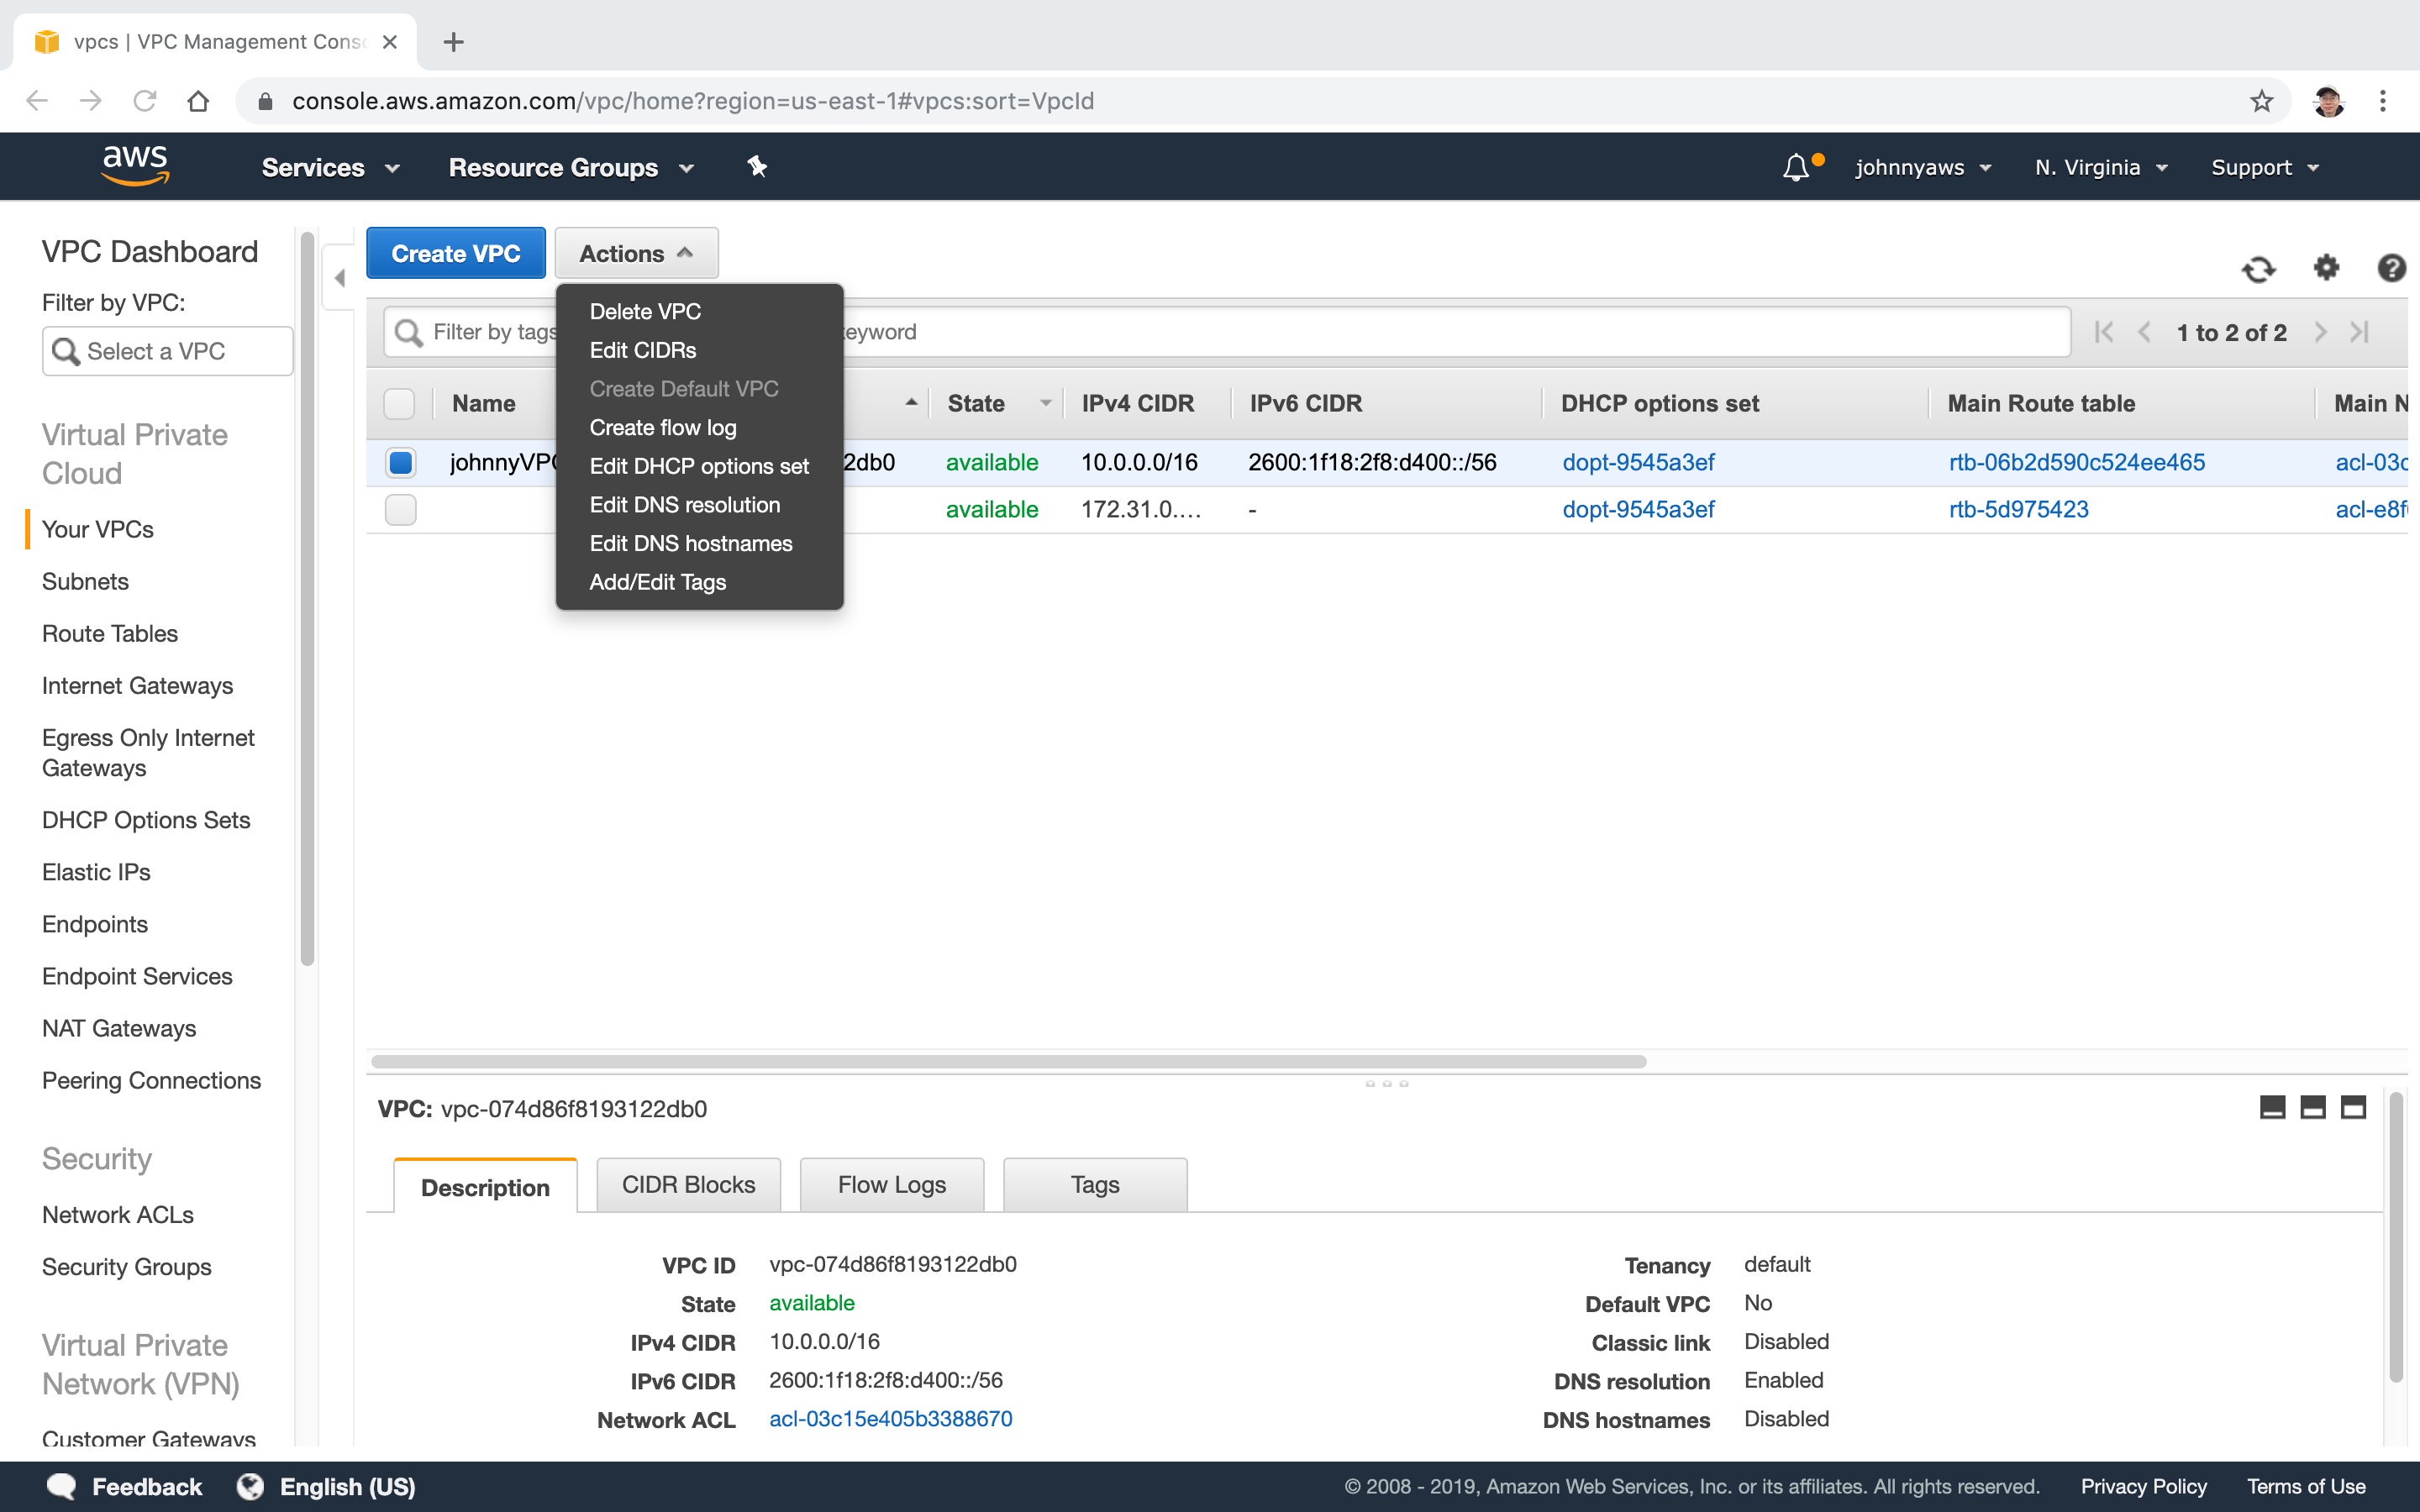2420x1512 pixels.
Task: Open the johnnyaws account dropdown
Action: 1924,168
